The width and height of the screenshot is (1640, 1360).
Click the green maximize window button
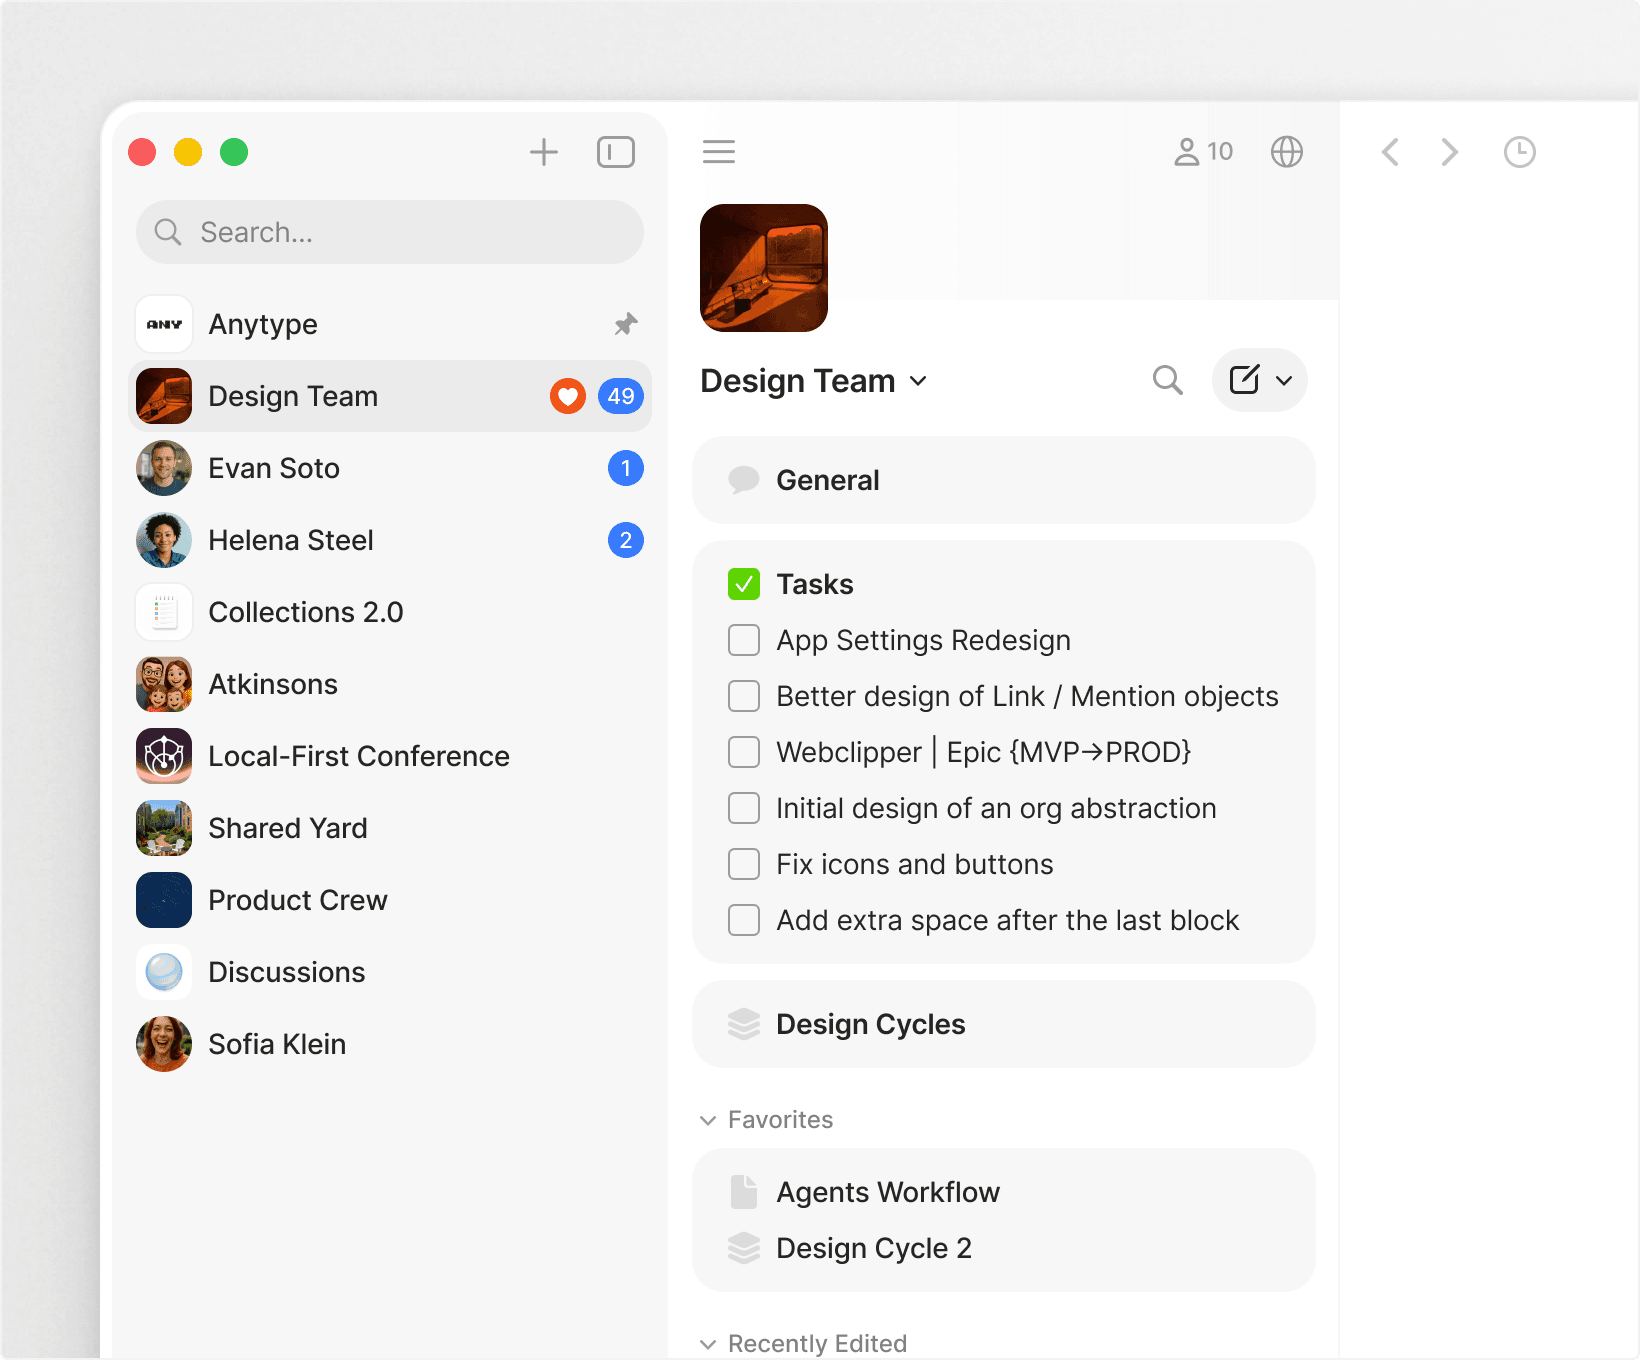[x=234, y=152]
